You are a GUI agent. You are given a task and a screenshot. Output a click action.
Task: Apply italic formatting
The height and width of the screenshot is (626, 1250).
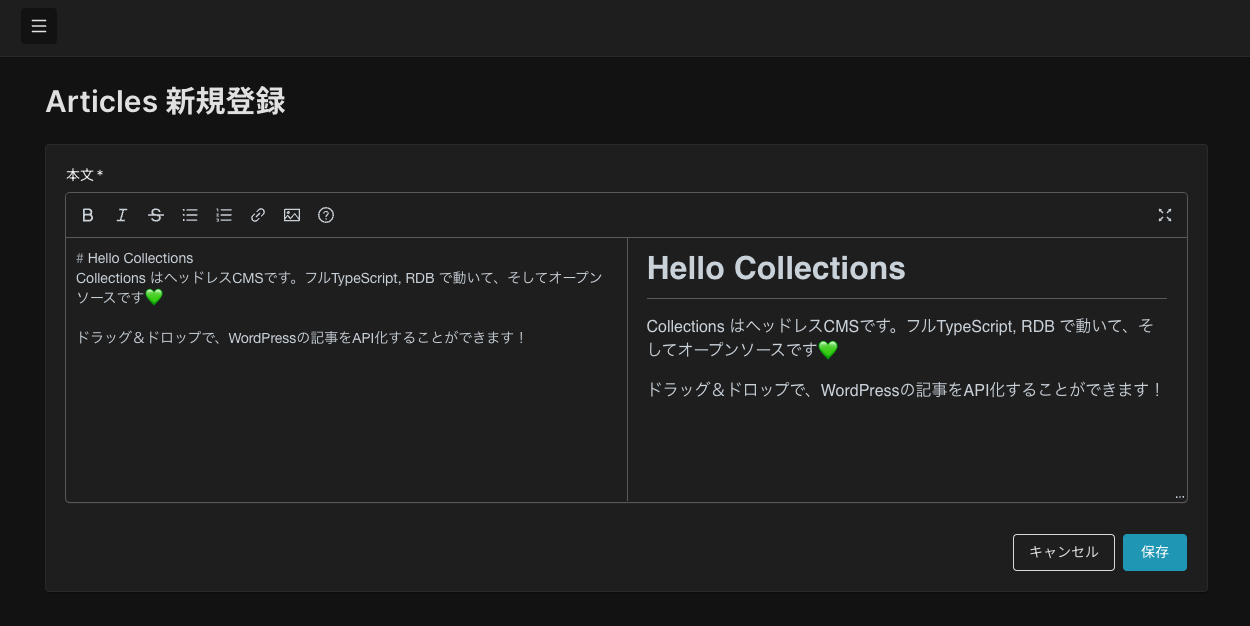point(121,215)
